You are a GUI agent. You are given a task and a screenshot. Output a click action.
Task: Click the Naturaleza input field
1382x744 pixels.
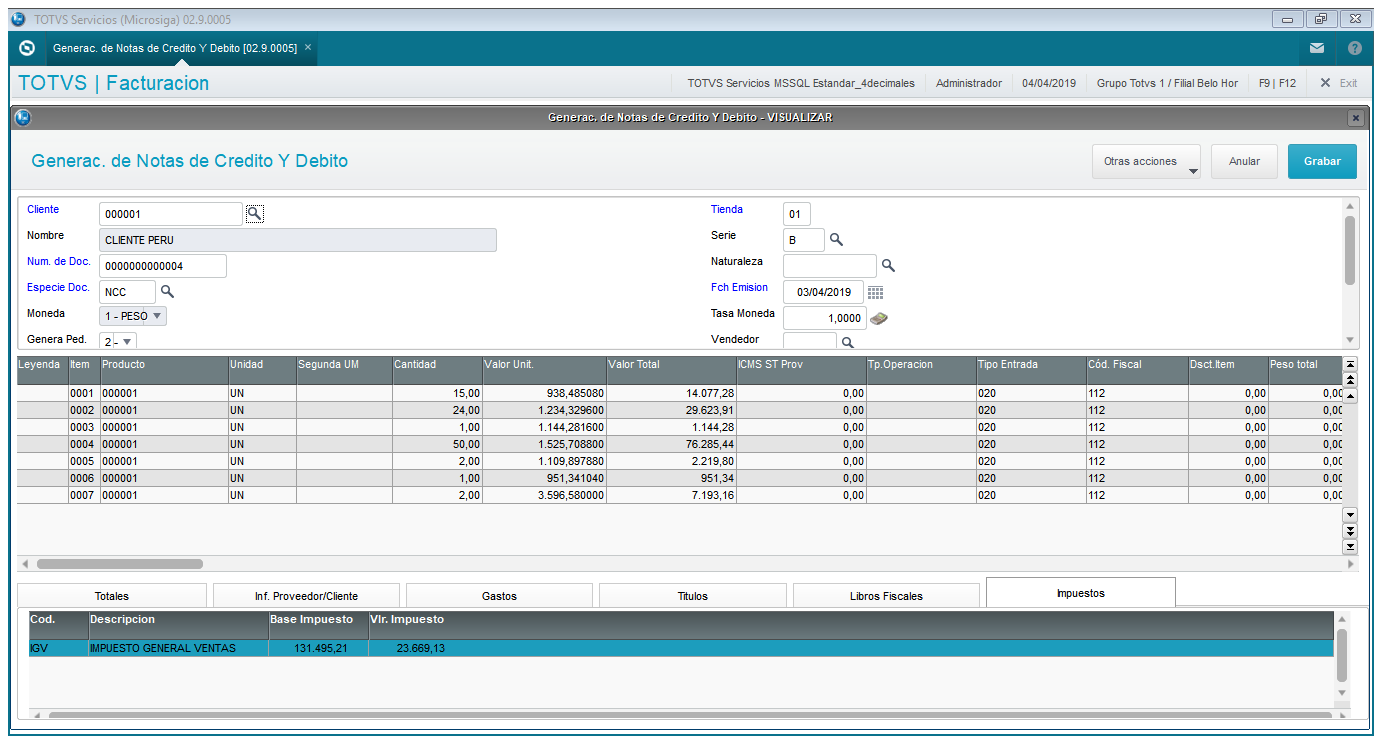pyautogui.click(x=830, y=266)
